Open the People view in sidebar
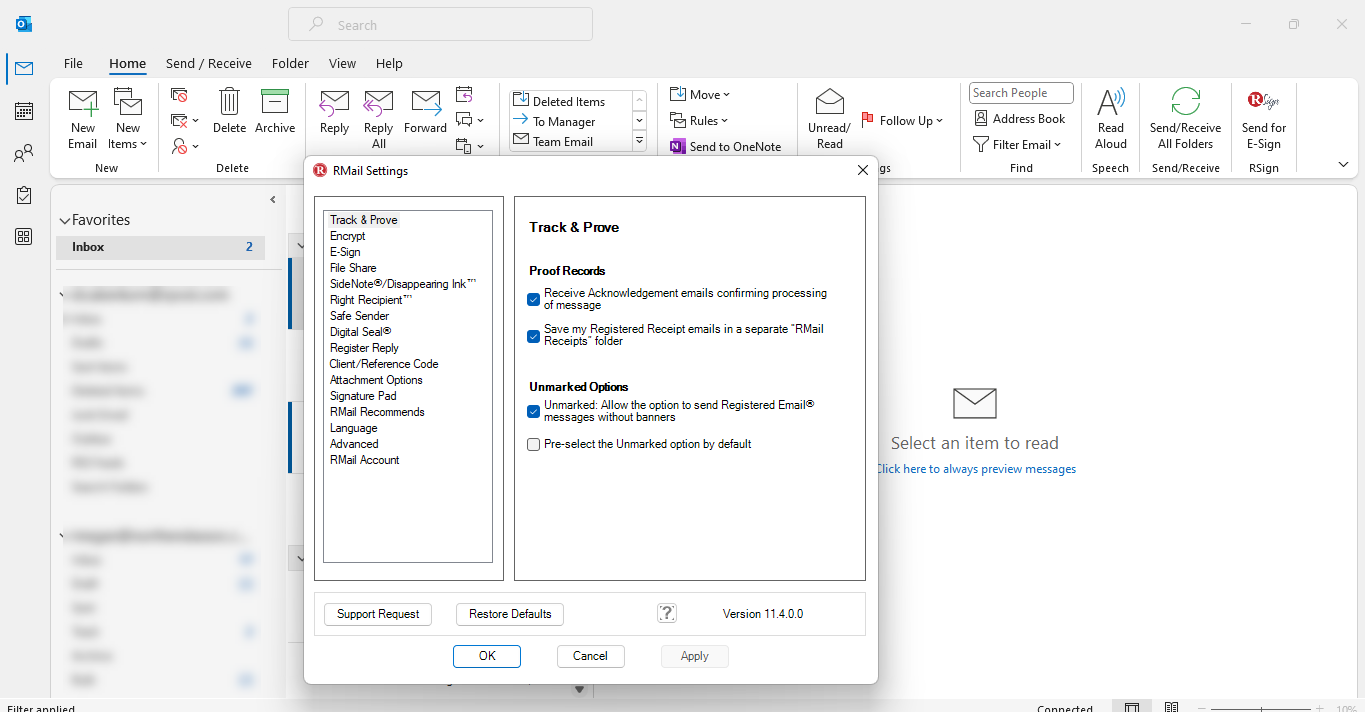Screen dimensions: 1365x712 click(24, 154)
